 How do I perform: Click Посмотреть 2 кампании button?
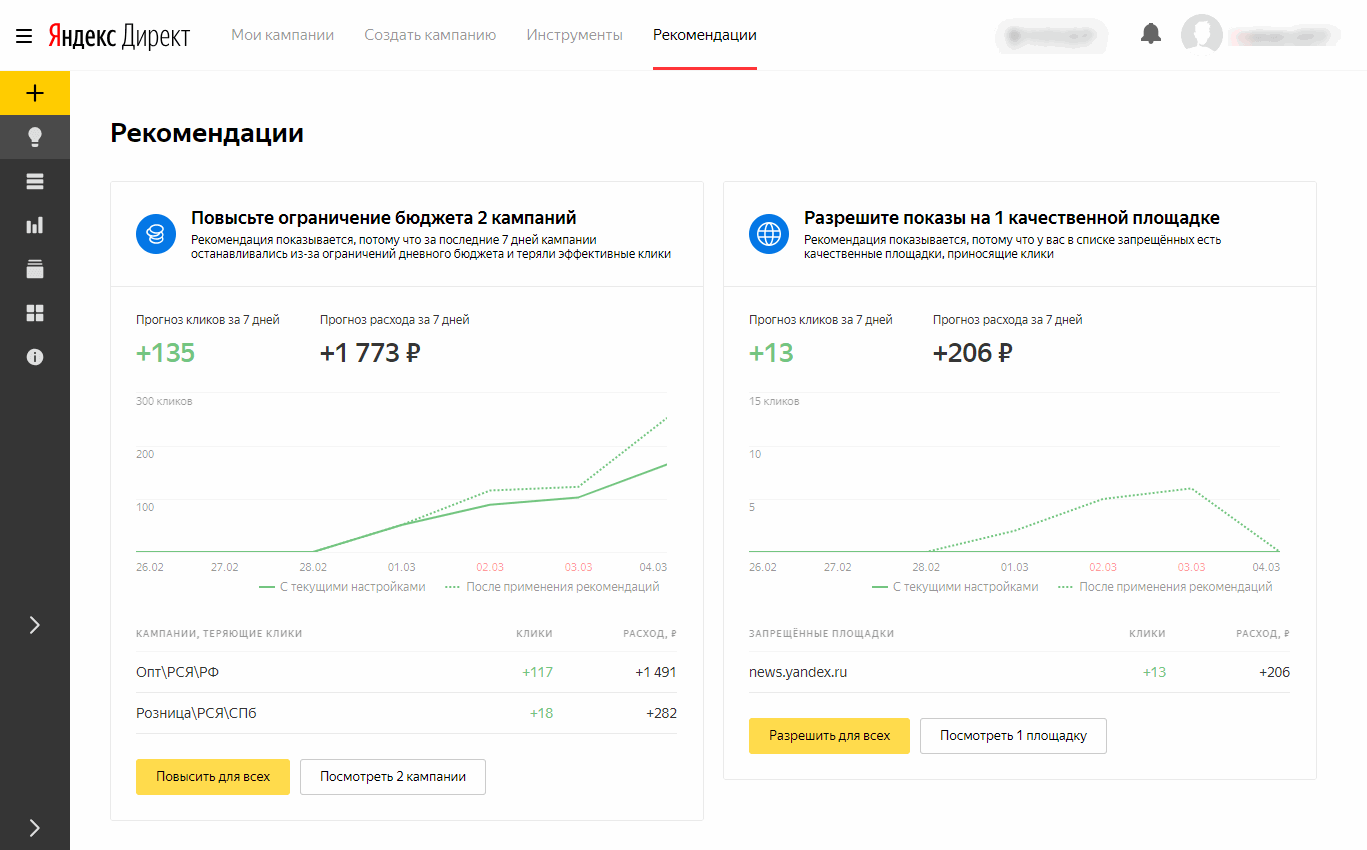(x=393, y=777)
